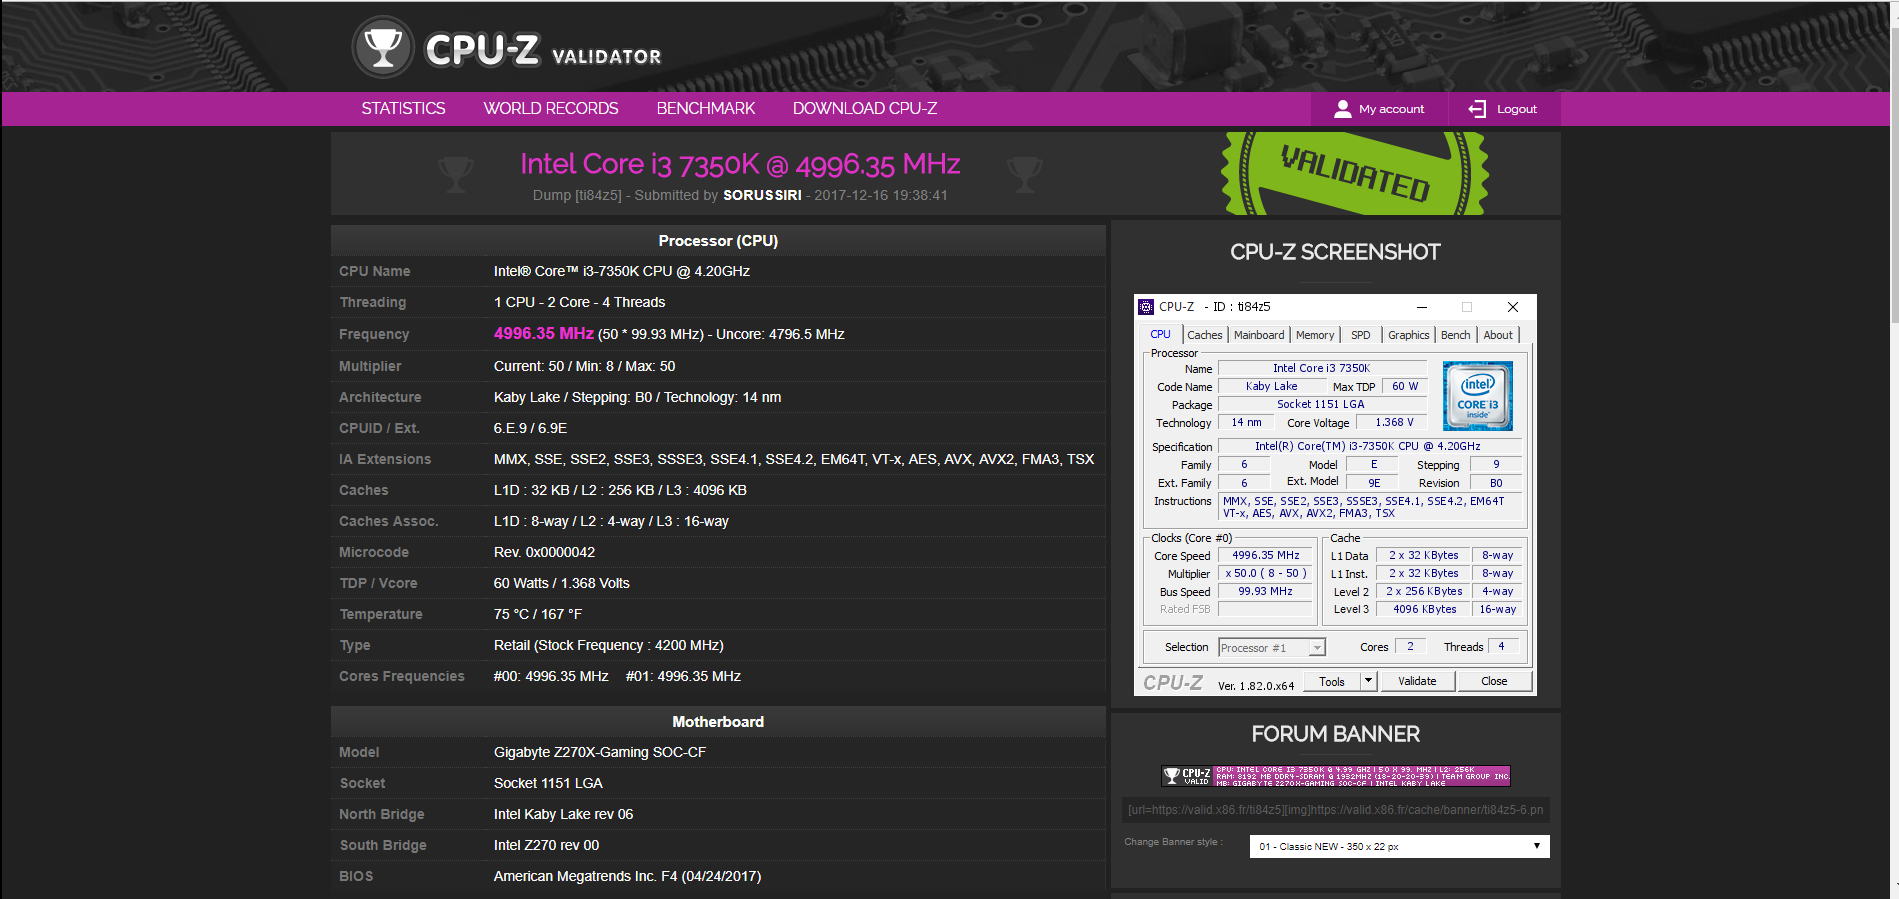Select the Memory tab in screenshot
Viewport: 1899px width, 899px height.
click(1315, 335)
